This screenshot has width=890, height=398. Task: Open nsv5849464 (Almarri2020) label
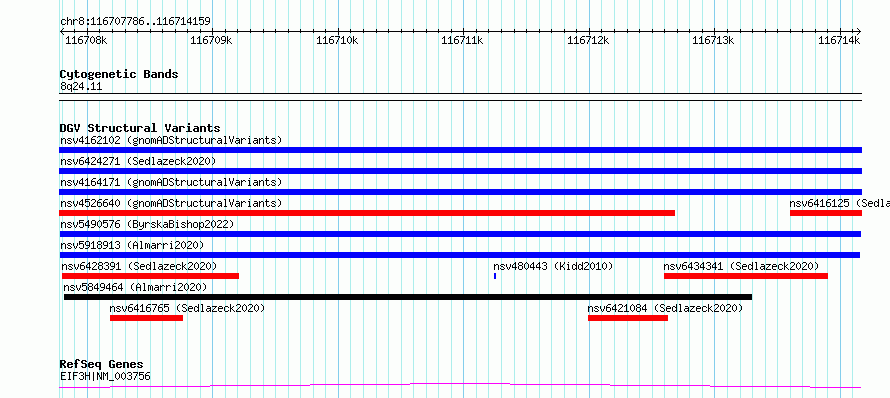[135, 287]
